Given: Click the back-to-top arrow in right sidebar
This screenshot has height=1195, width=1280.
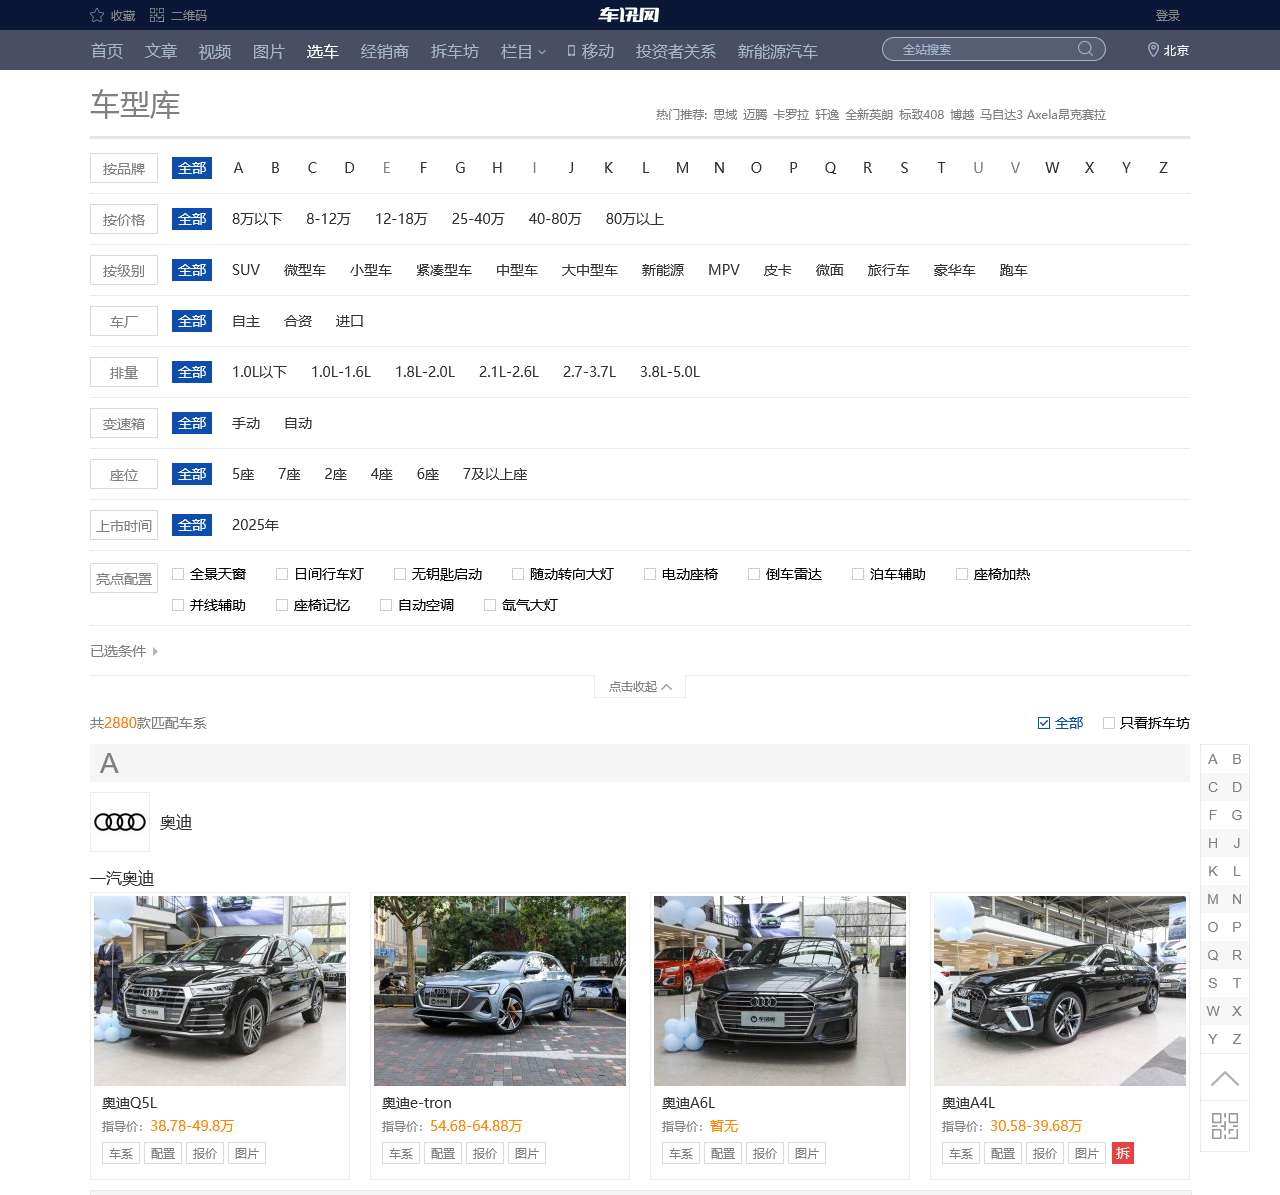Looking at the screenshot, I should point(1224,1079).
